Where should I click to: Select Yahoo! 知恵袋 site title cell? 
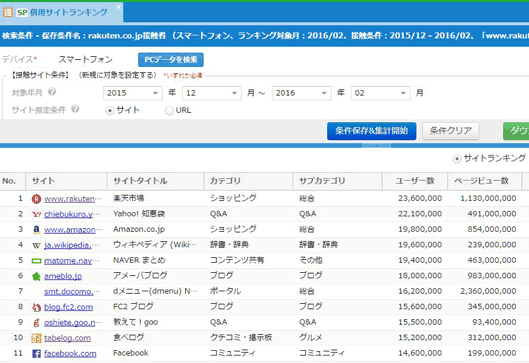pyautogui.click(x=139, y=214)
